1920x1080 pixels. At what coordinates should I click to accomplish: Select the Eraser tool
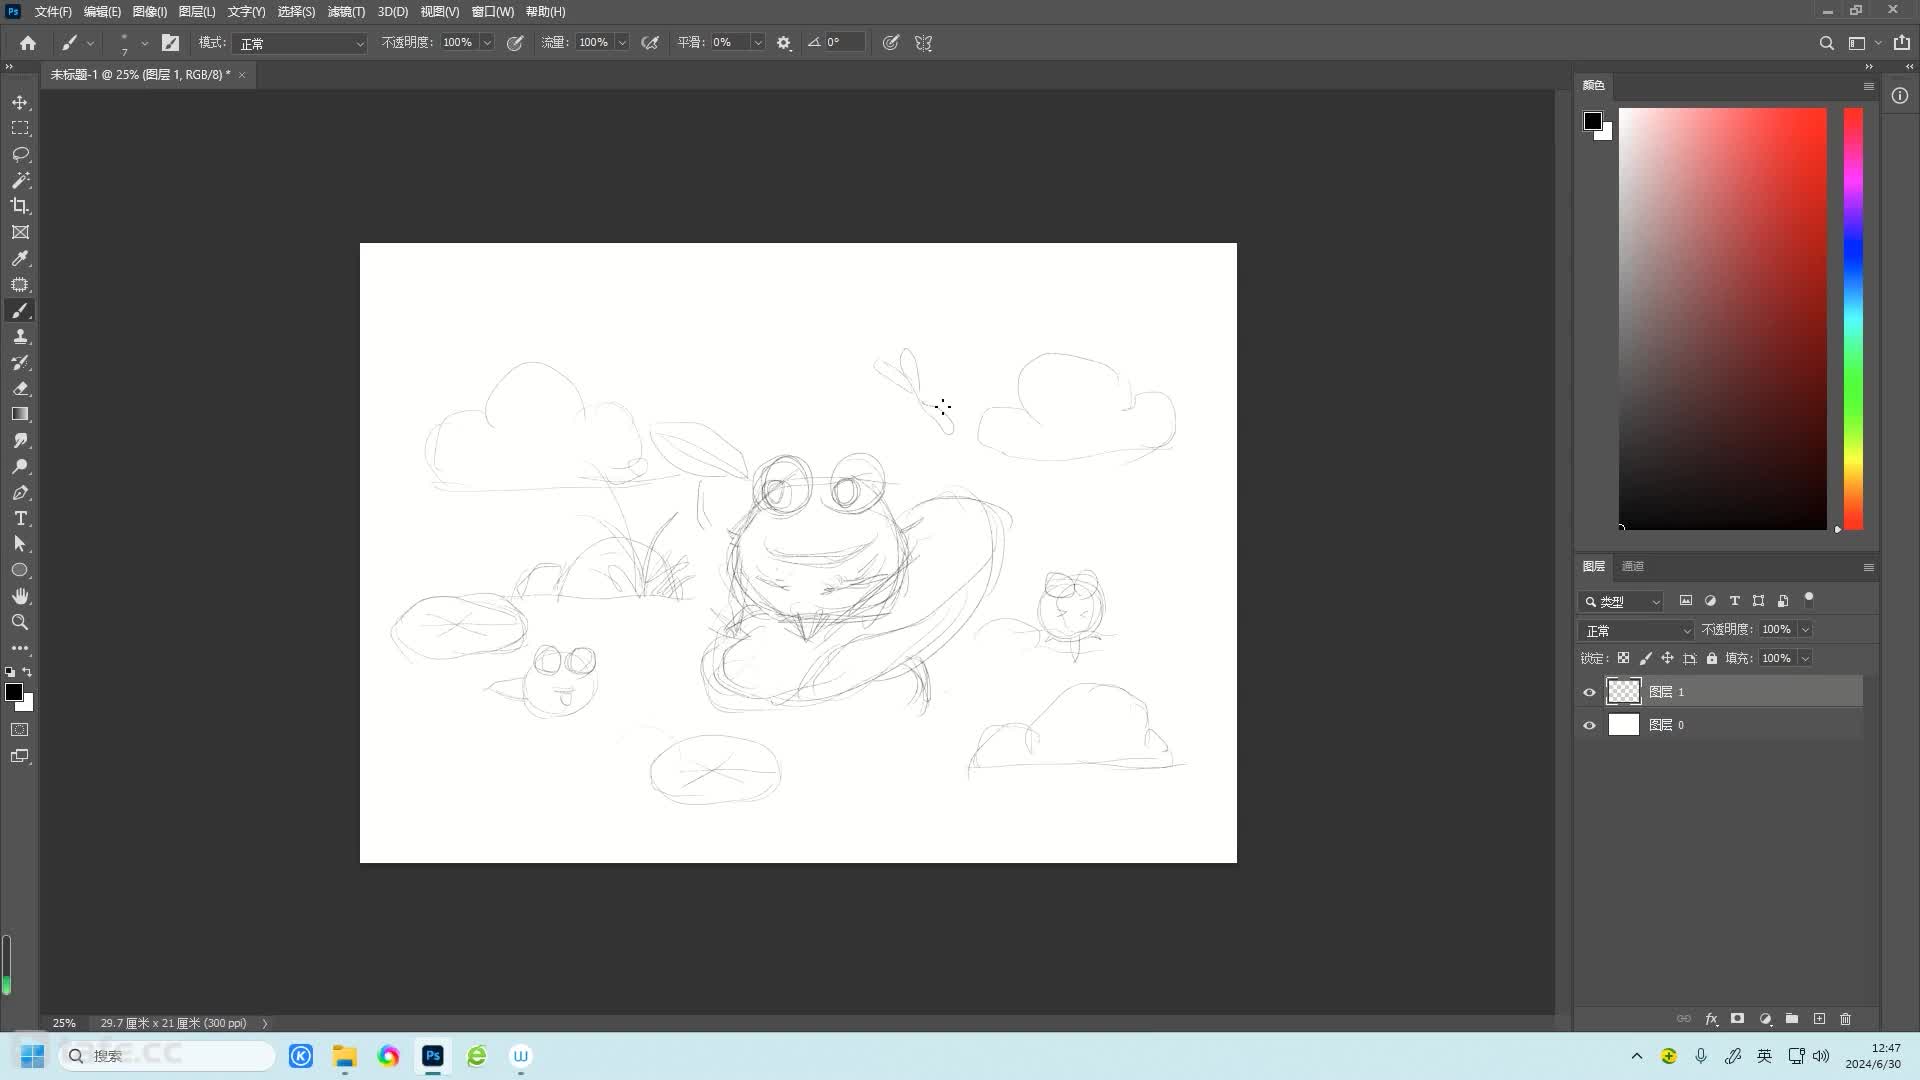[x=20, y=388]
